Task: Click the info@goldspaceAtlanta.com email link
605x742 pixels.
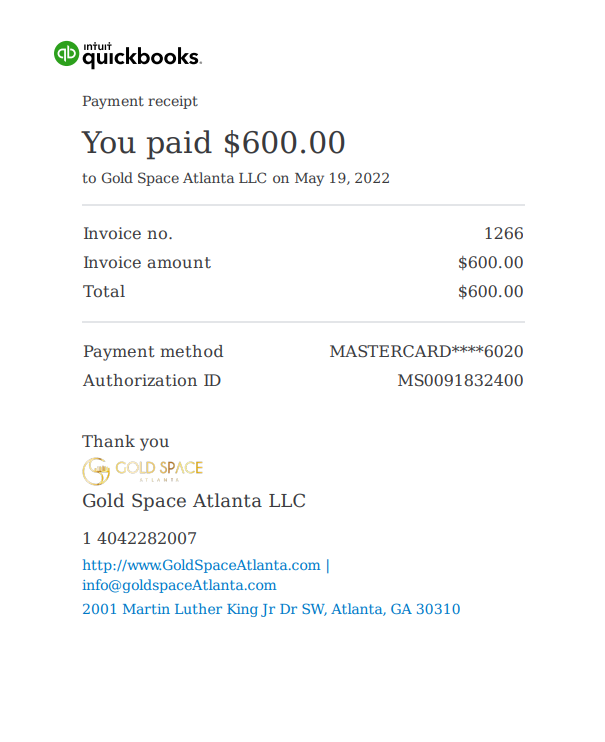Action: click(179, 585)
